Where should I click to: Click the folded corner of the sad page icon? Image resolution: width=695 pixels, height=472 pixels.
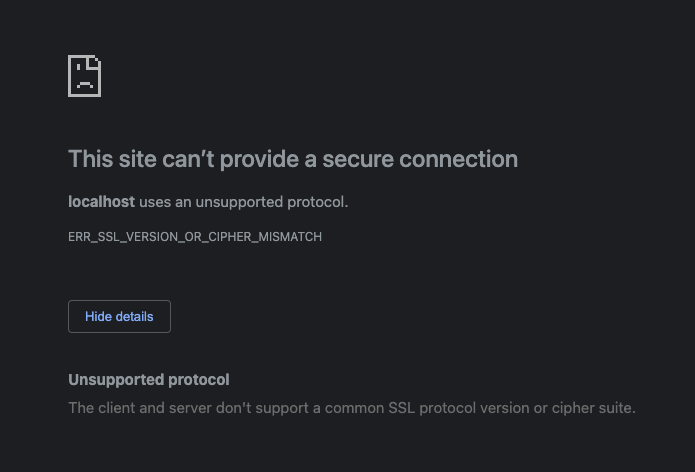point(95,61)
